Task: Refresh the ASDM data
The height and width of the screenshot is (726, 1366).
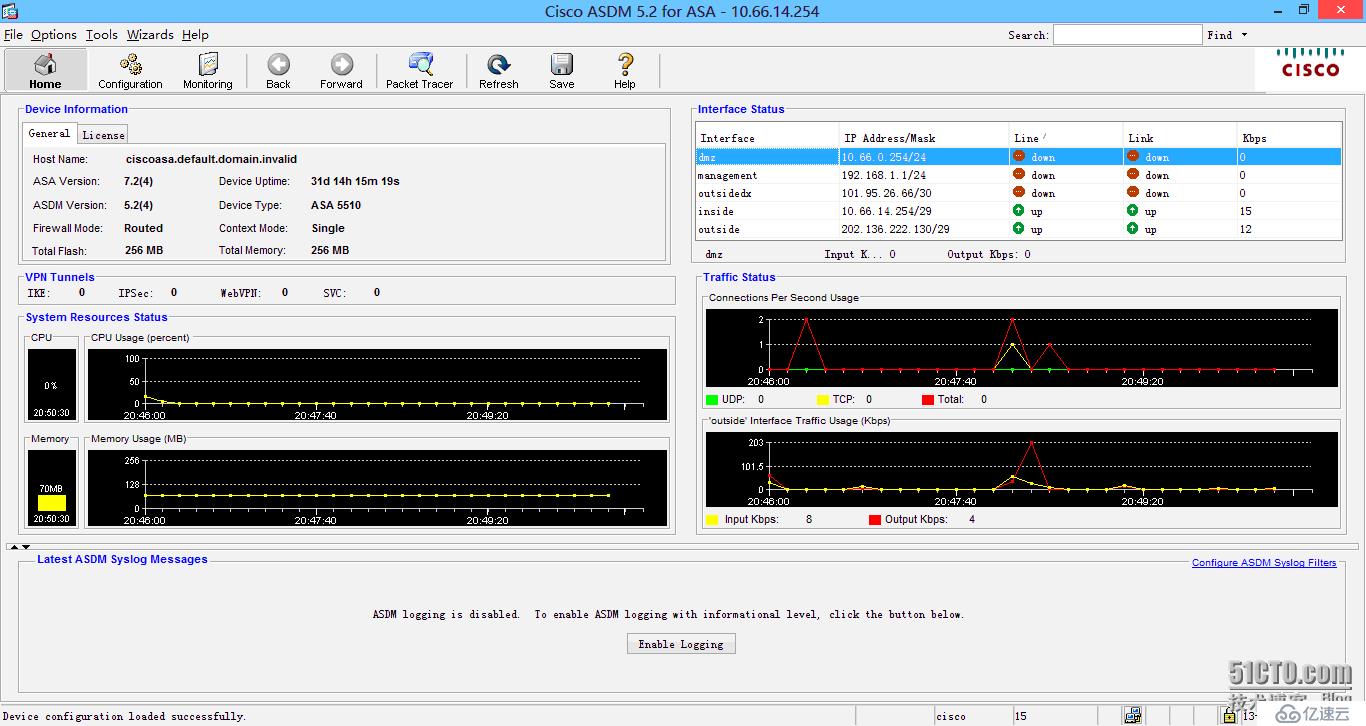Action: pos(498,70)
